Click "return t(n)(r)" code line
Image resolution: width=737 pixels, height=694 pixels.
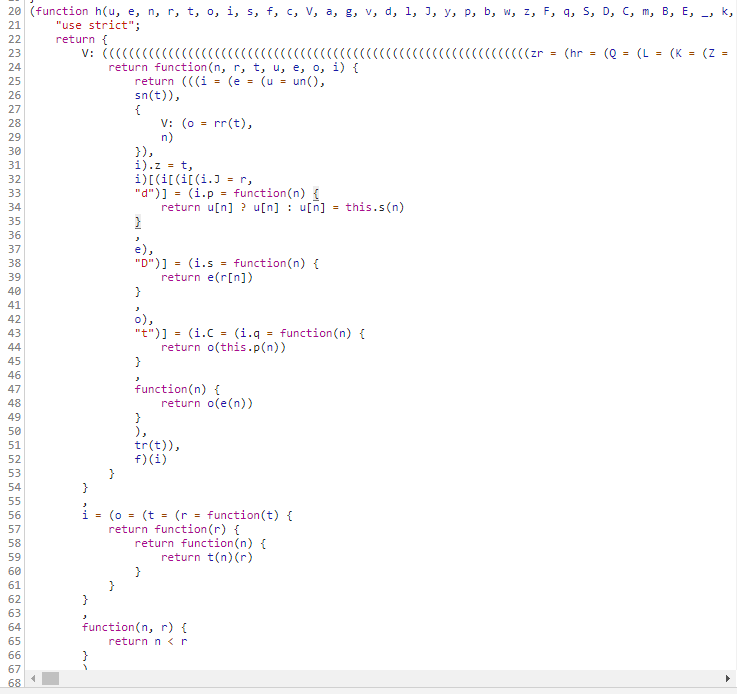[206, 557]
